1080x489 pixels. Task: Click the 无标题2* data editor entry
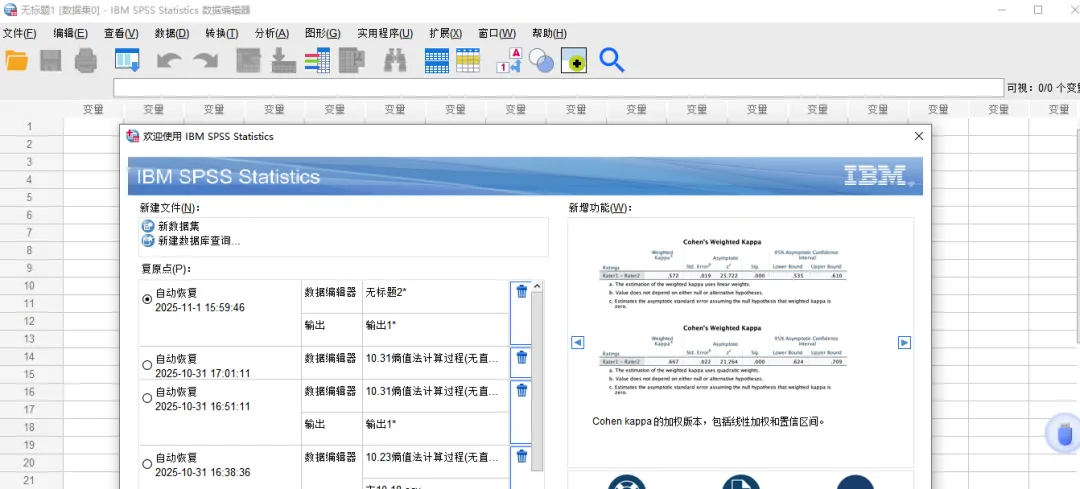pos(386,292)
